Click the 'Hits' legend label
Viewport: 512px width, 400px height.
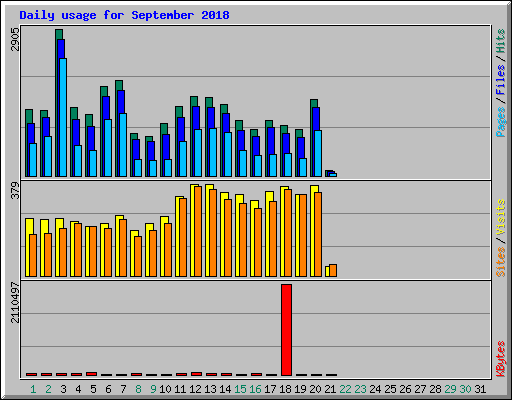click(501, 41)
